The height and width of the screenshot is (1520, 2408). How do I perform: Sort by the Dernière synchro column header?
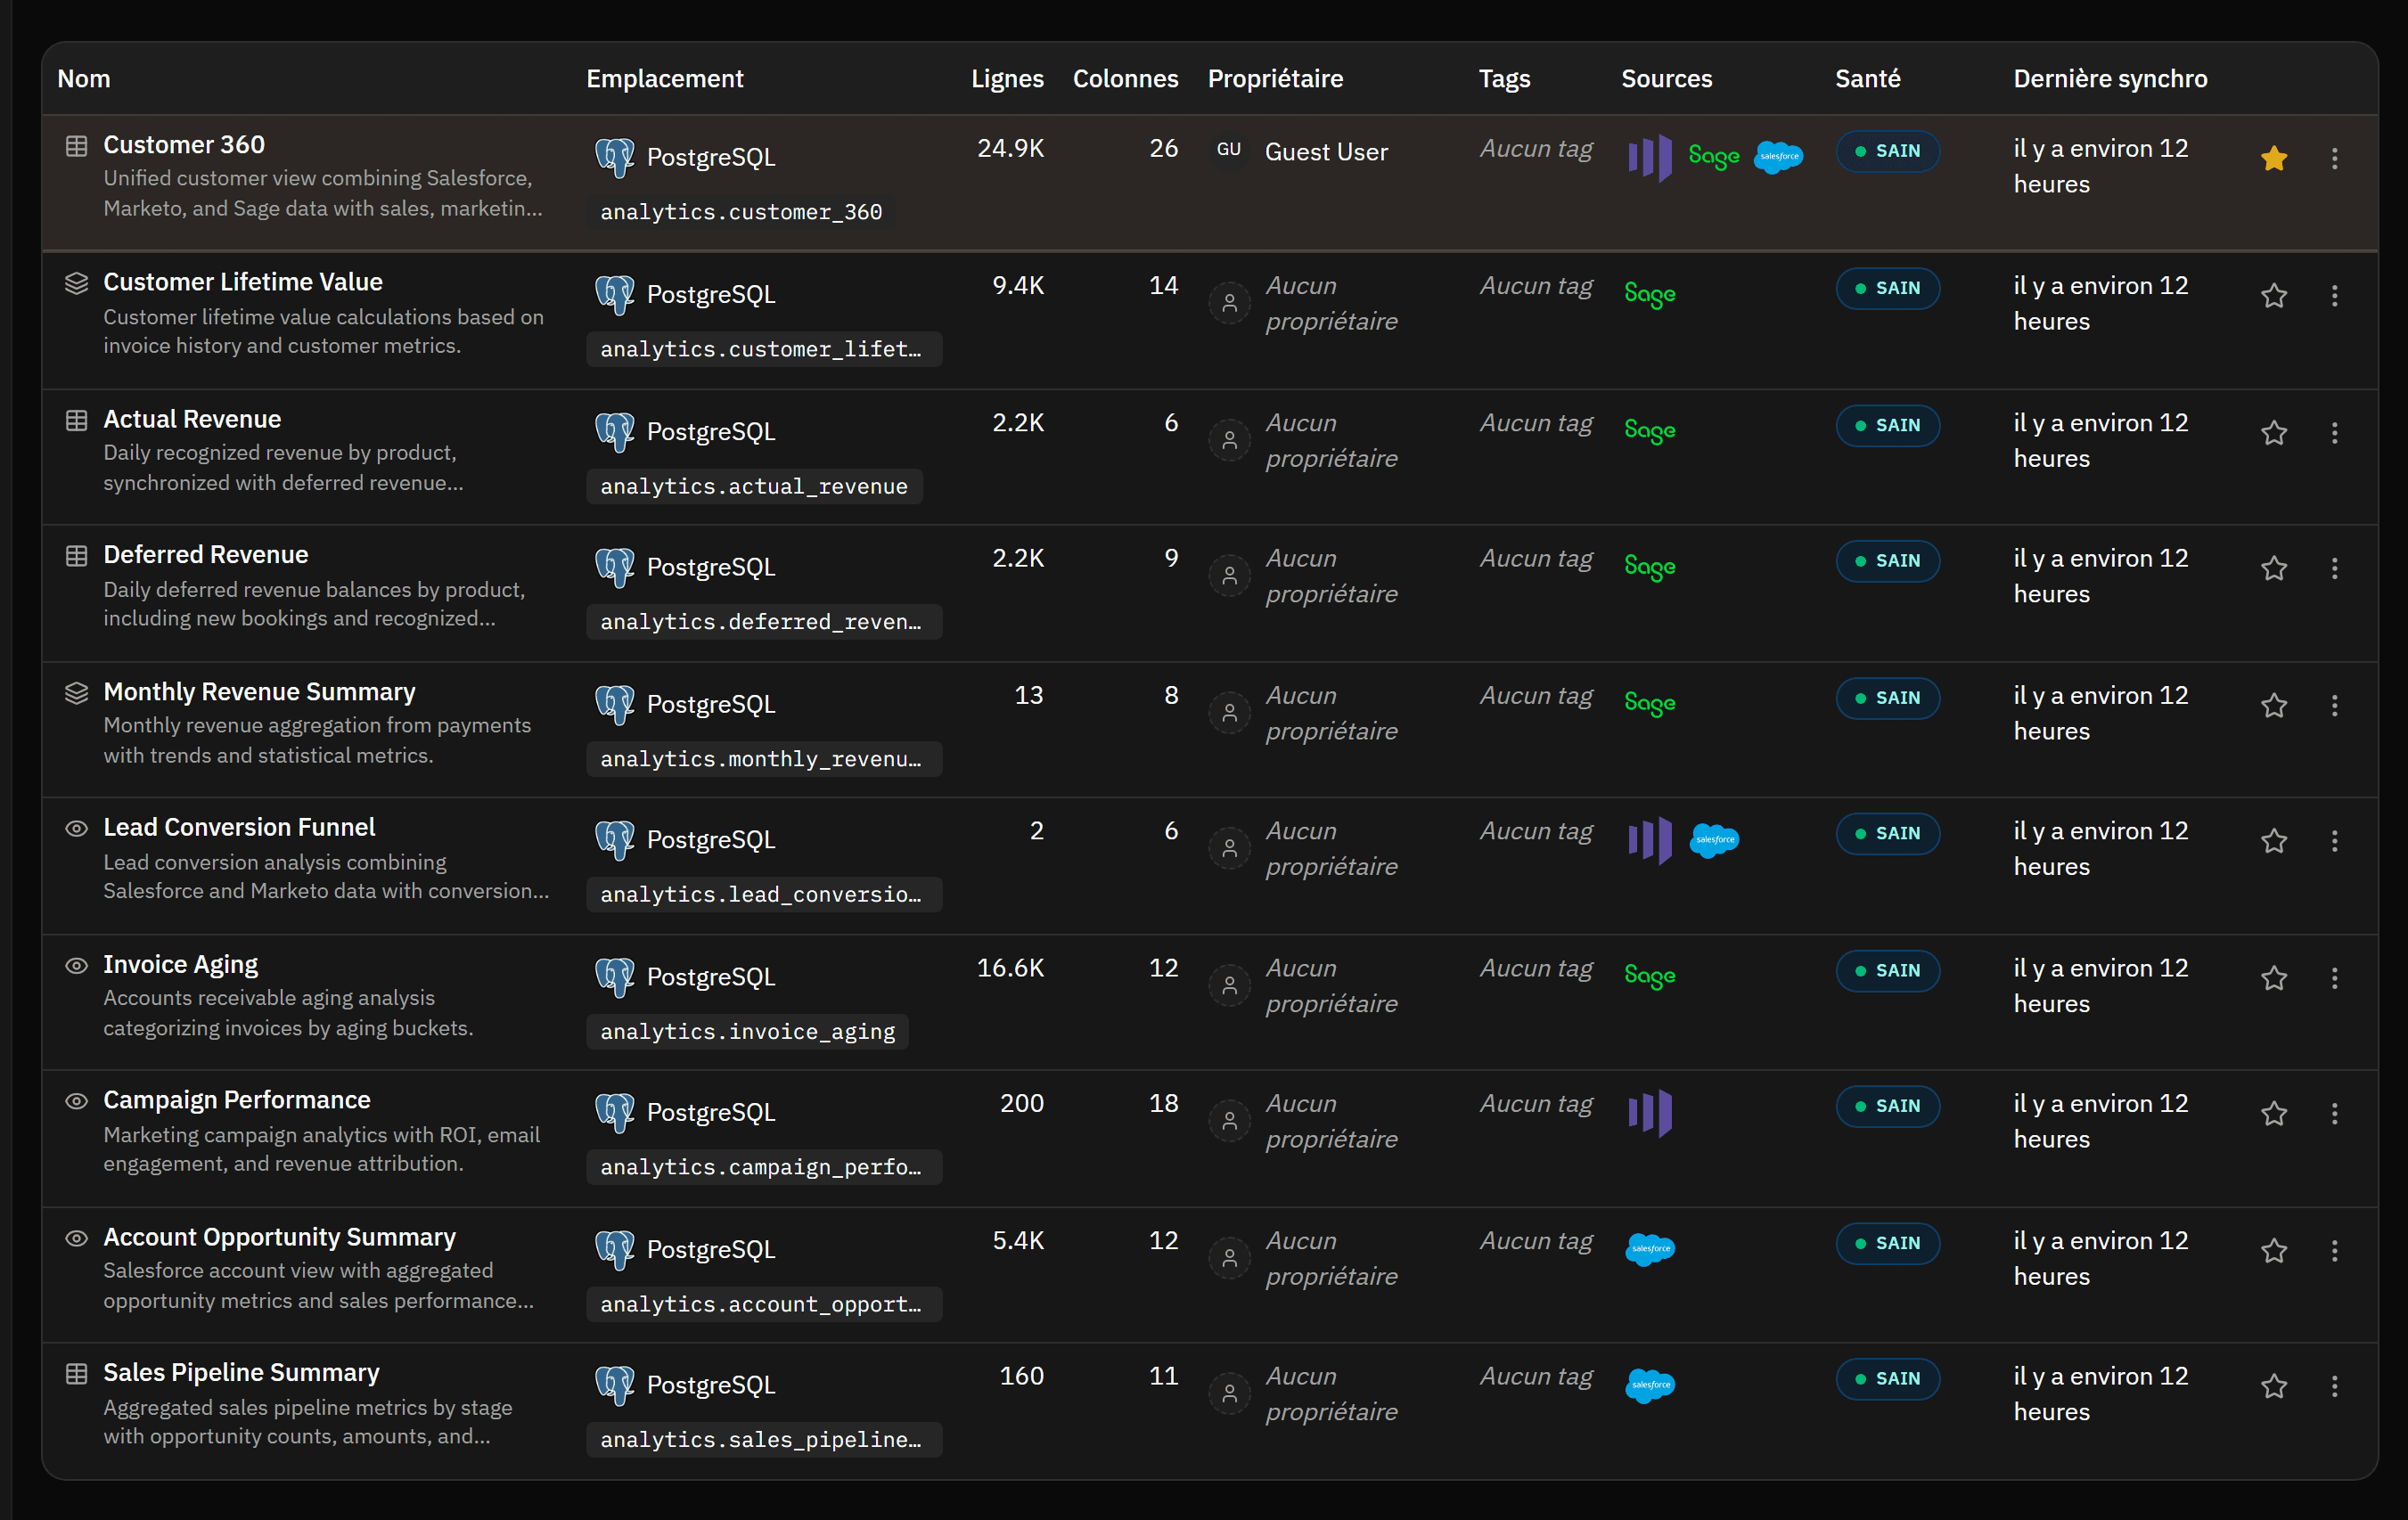(2110, 78)
